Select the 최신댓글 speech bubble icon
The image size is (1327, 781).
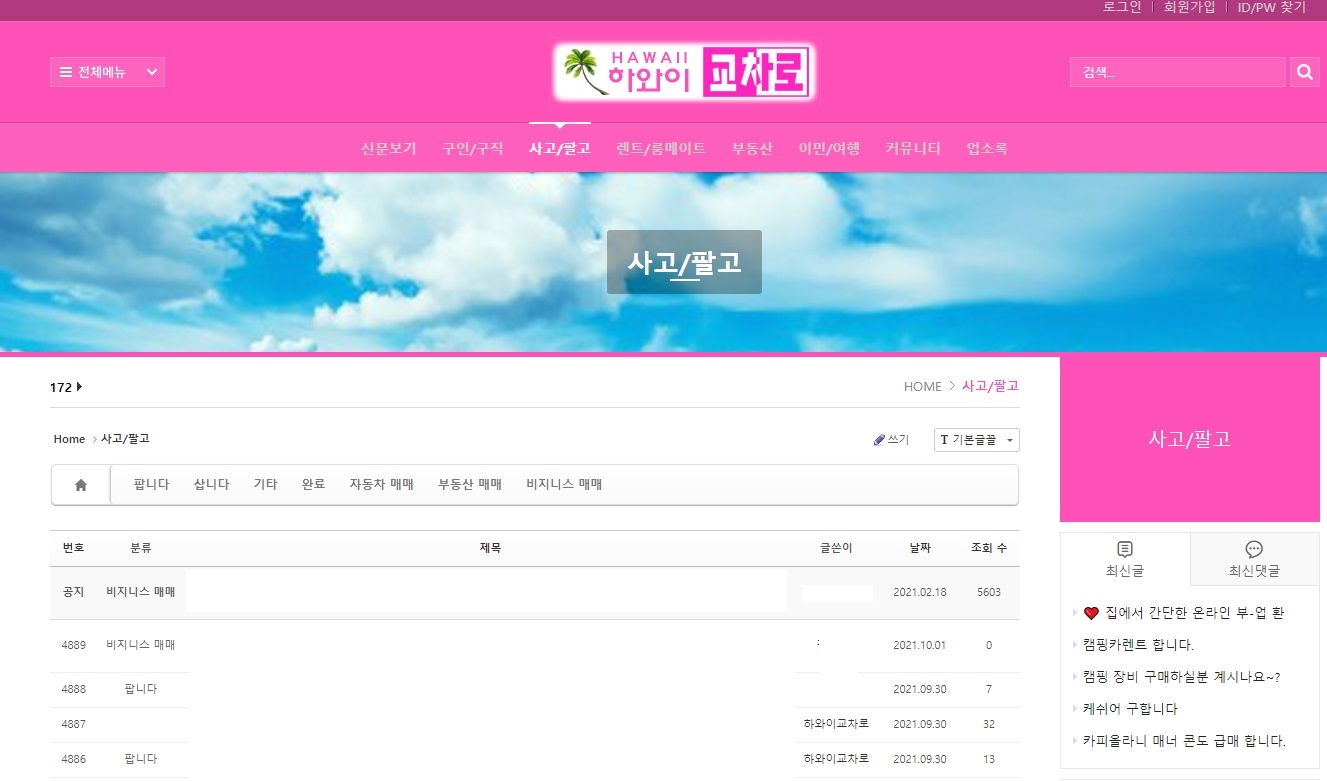point(1254,549)
